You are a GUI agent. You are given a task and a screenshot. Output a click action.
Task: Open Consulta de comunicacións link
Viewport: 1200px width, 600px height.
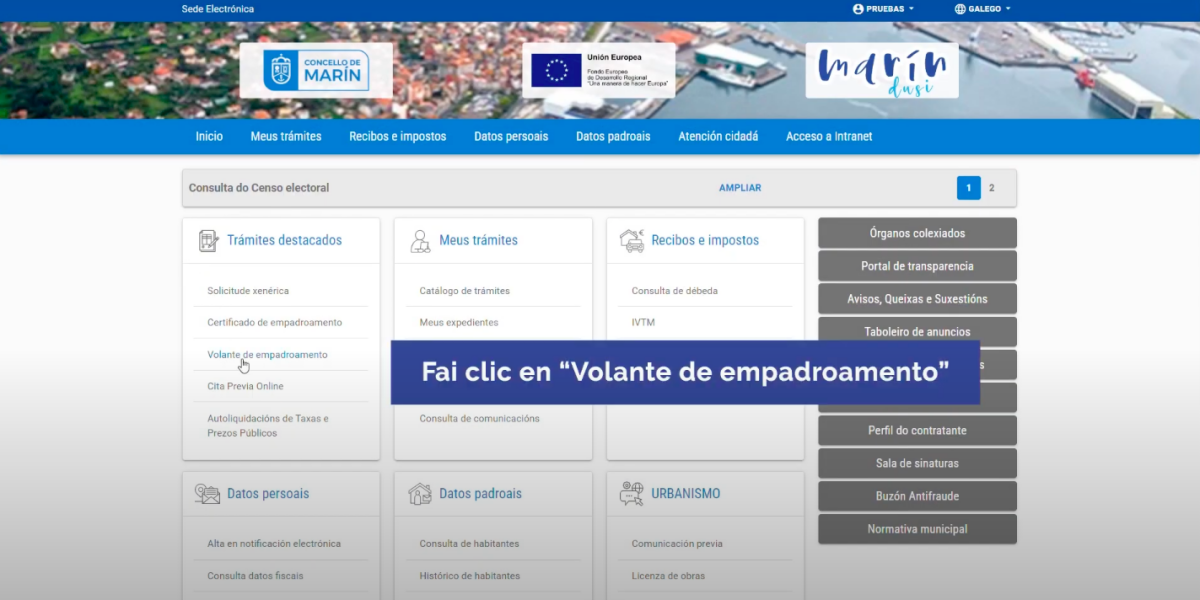click(x=479, y=419)
